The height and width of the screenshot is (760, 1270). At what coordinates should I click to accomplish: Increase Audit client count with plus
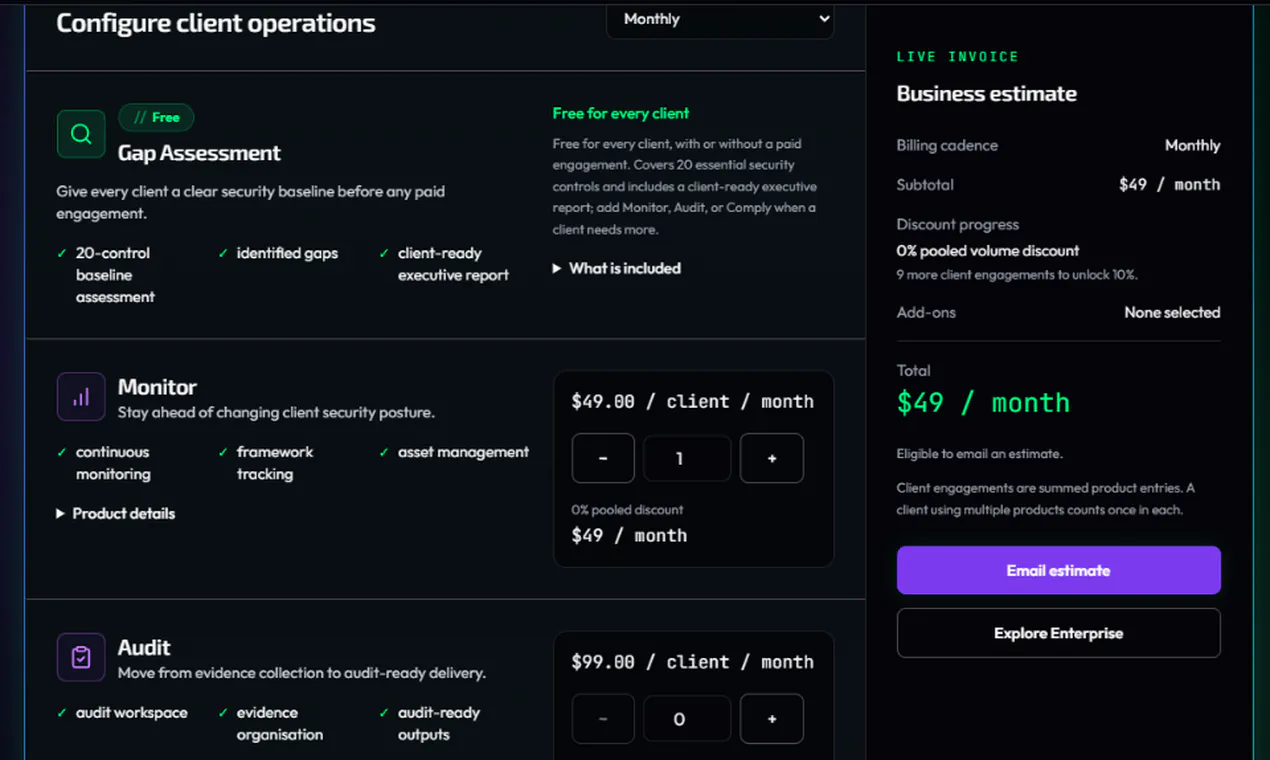772,719
